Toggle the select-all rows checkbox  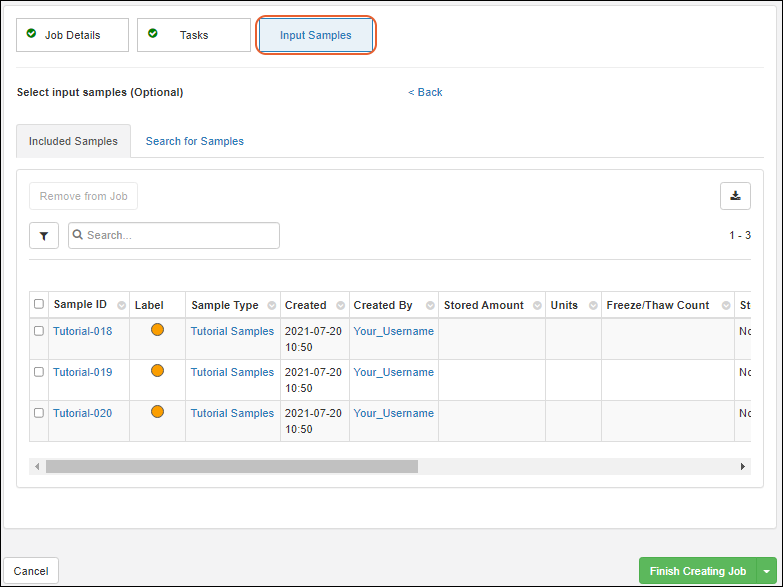tap(39, 305)
